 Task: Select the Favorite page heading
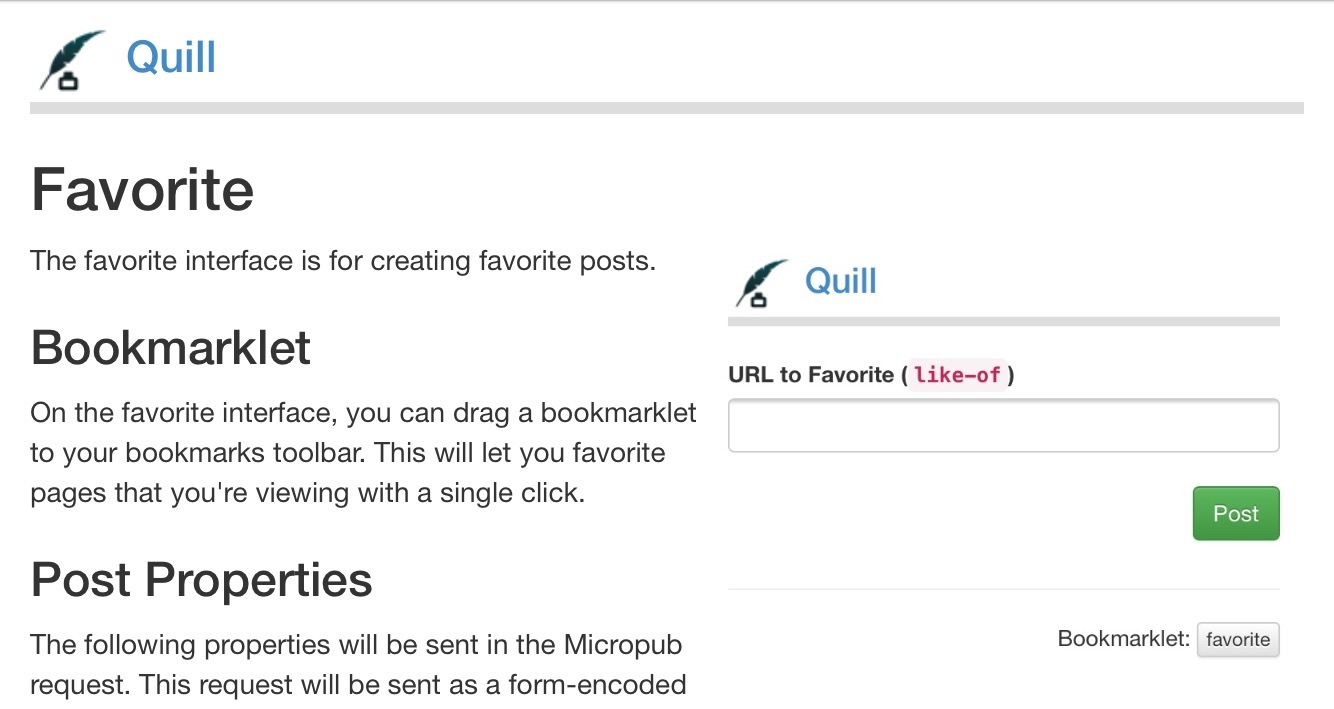(x=142, y=189)
